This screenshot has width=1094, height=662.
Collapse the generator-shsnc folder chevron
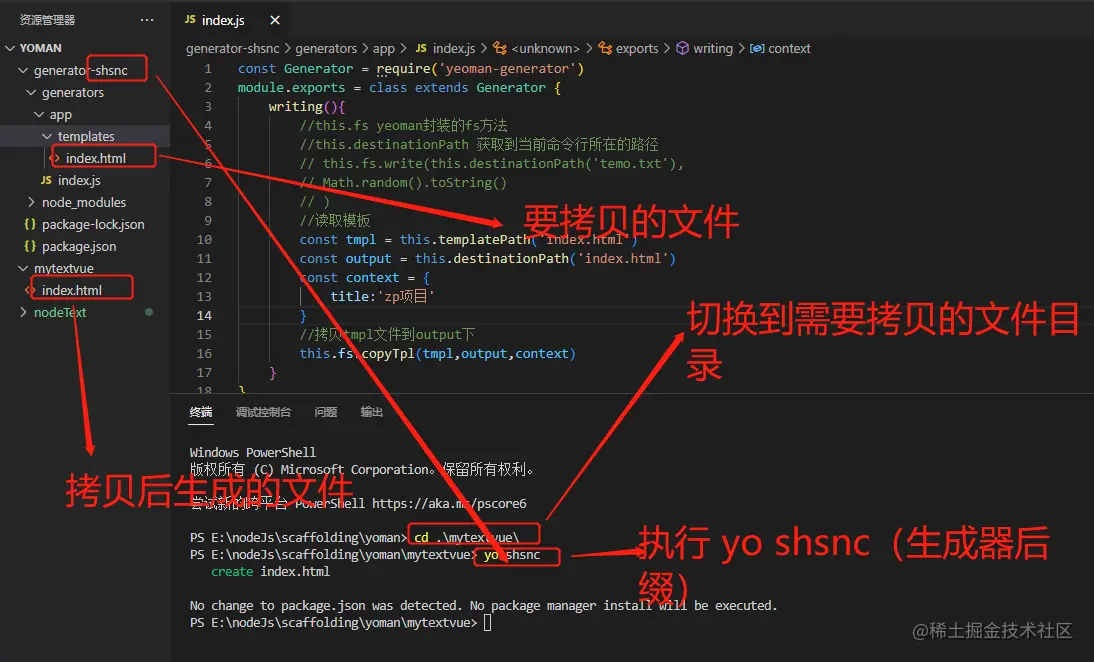(23, 70)
